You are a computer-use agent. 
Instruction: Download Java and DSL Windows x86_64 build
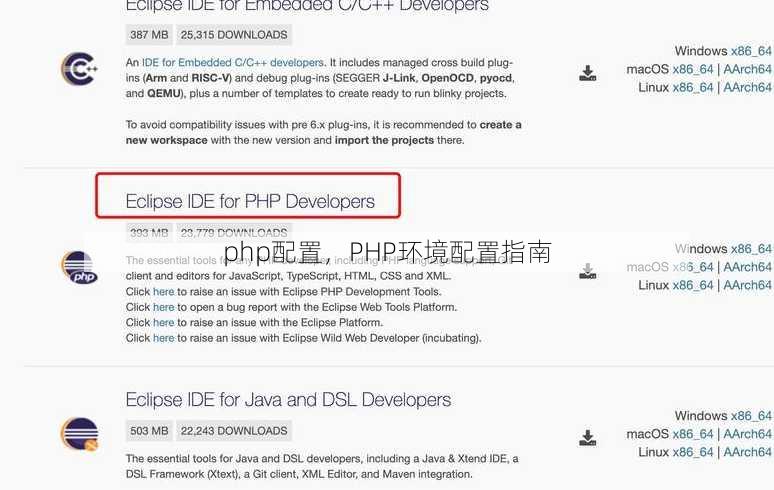pyautogui.click(x=751, y=416)
